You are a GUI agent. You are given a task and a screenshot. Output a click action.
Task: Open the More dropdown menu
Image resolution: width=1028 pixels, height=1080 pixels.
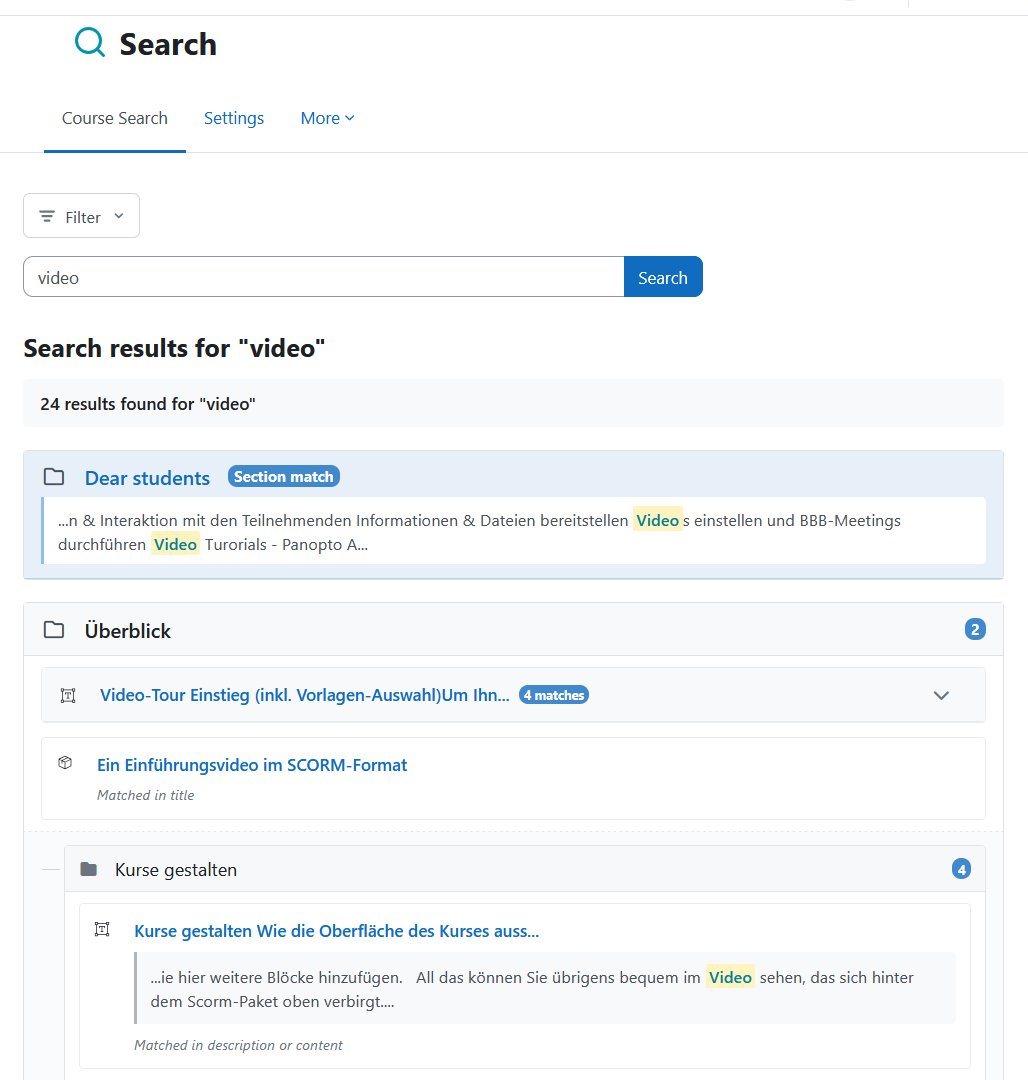tap(328, 118)
